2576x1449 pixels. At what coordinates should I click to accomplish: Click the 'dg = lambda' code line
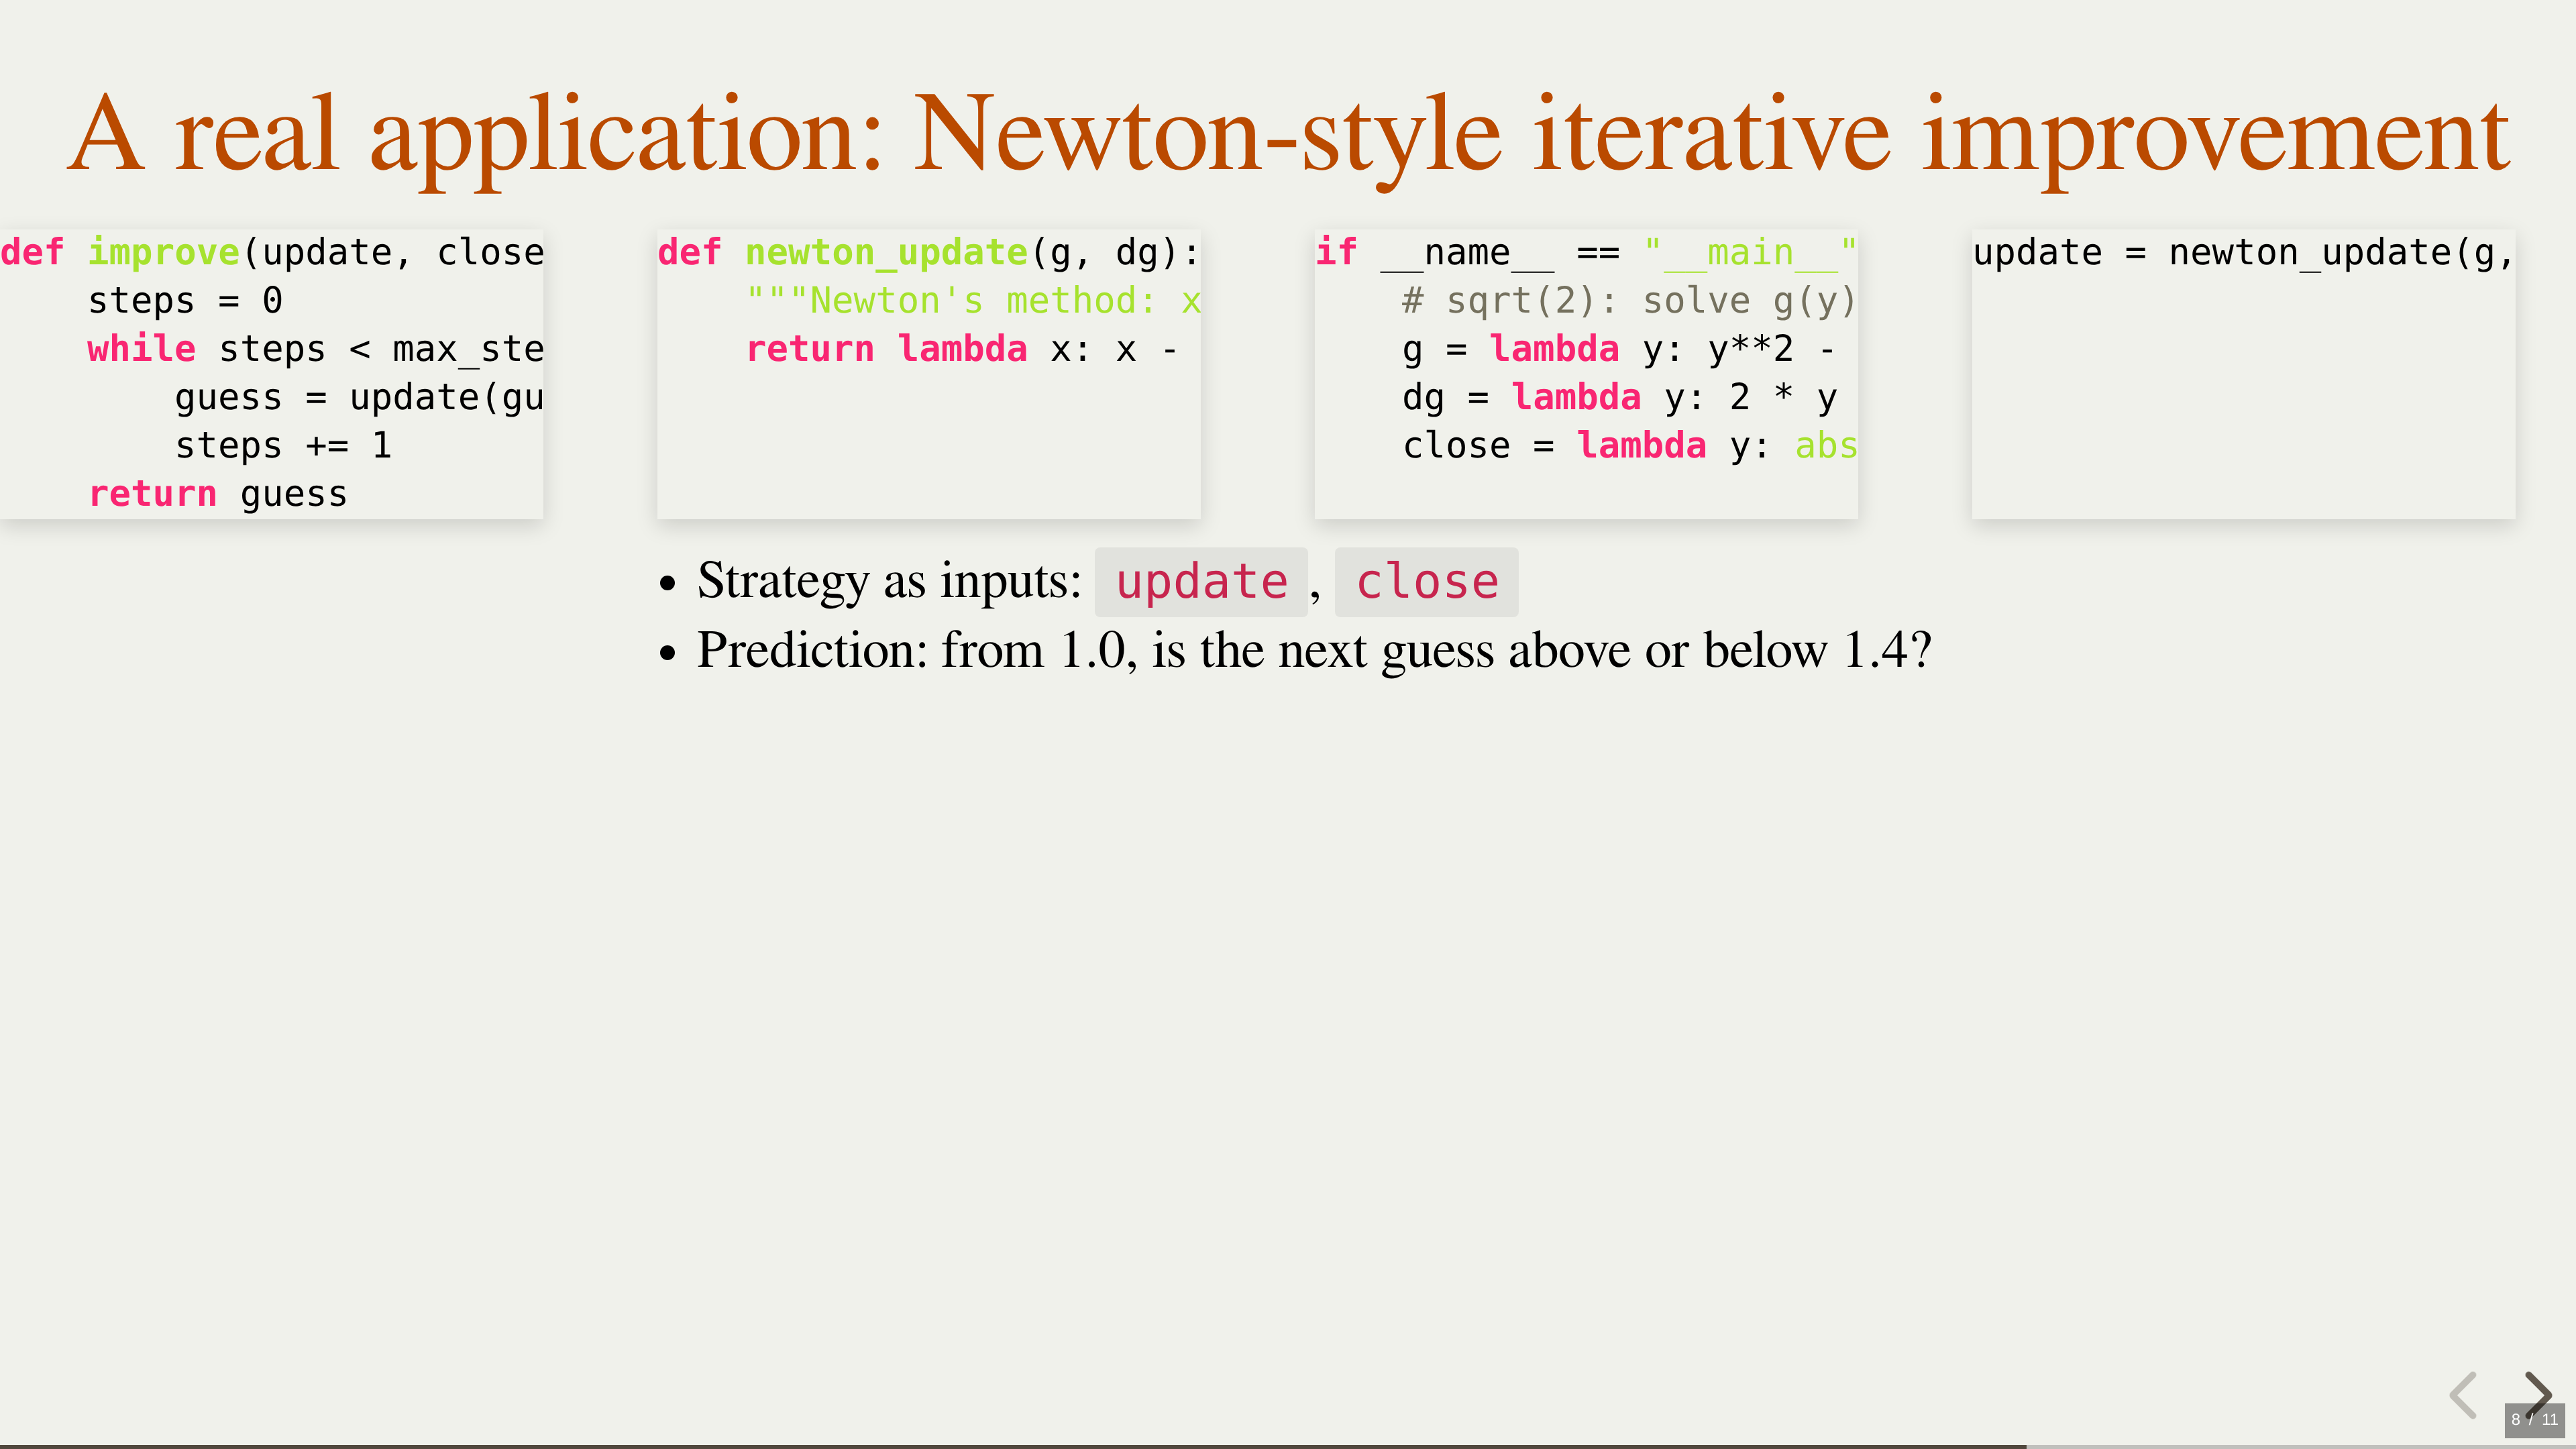point(1618,398)
